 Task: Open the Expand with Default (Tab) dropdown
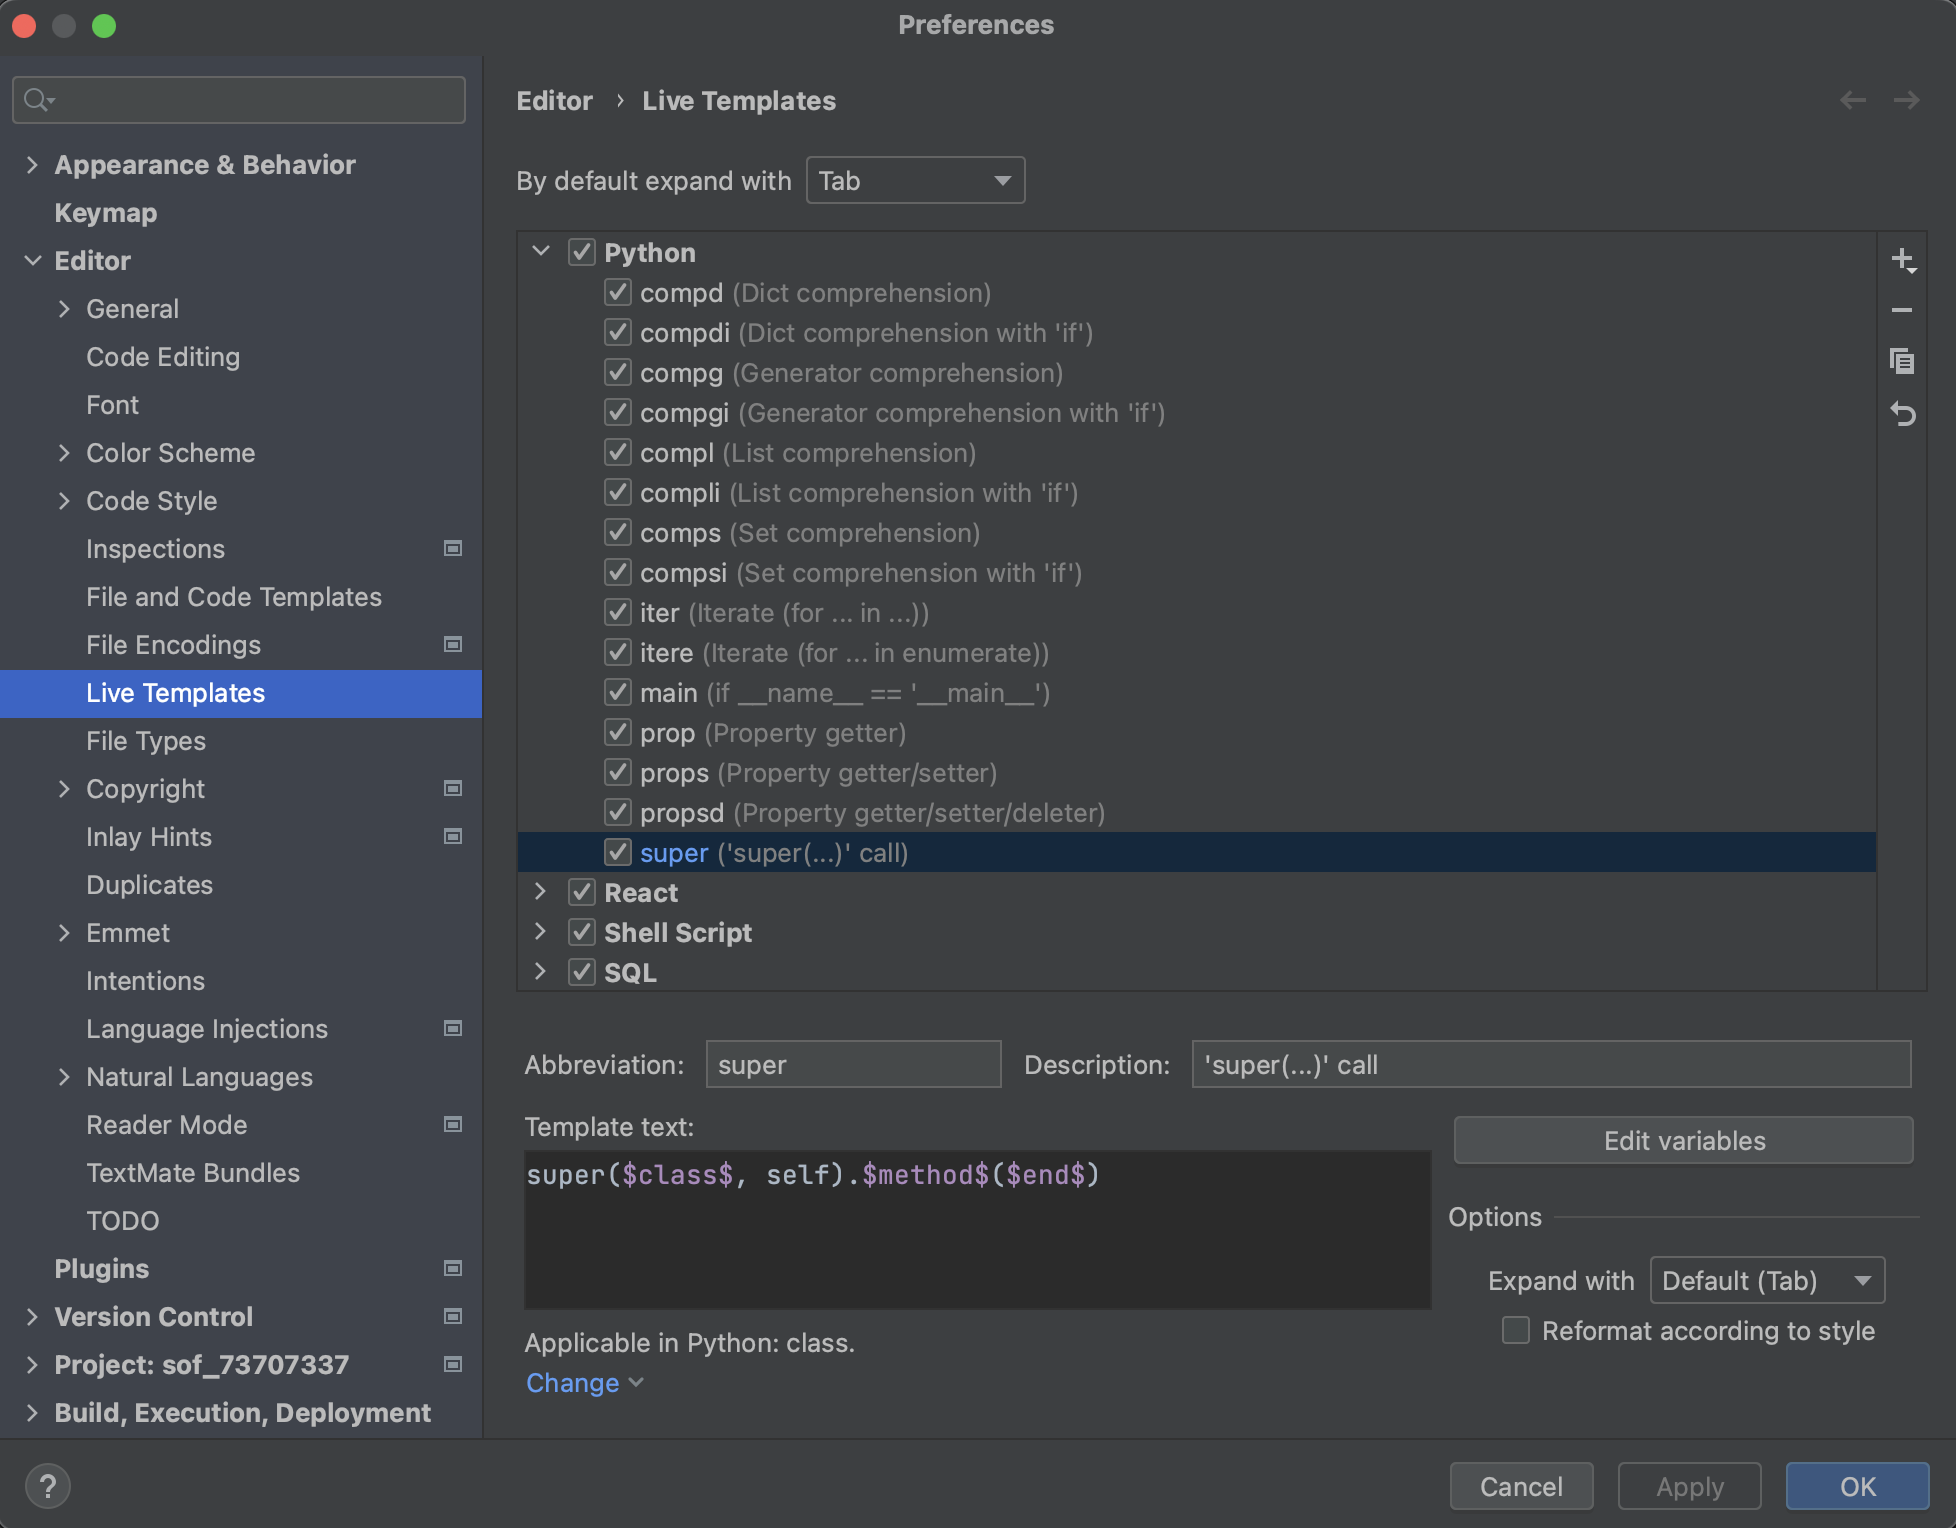click(x=1767, y=1280)
